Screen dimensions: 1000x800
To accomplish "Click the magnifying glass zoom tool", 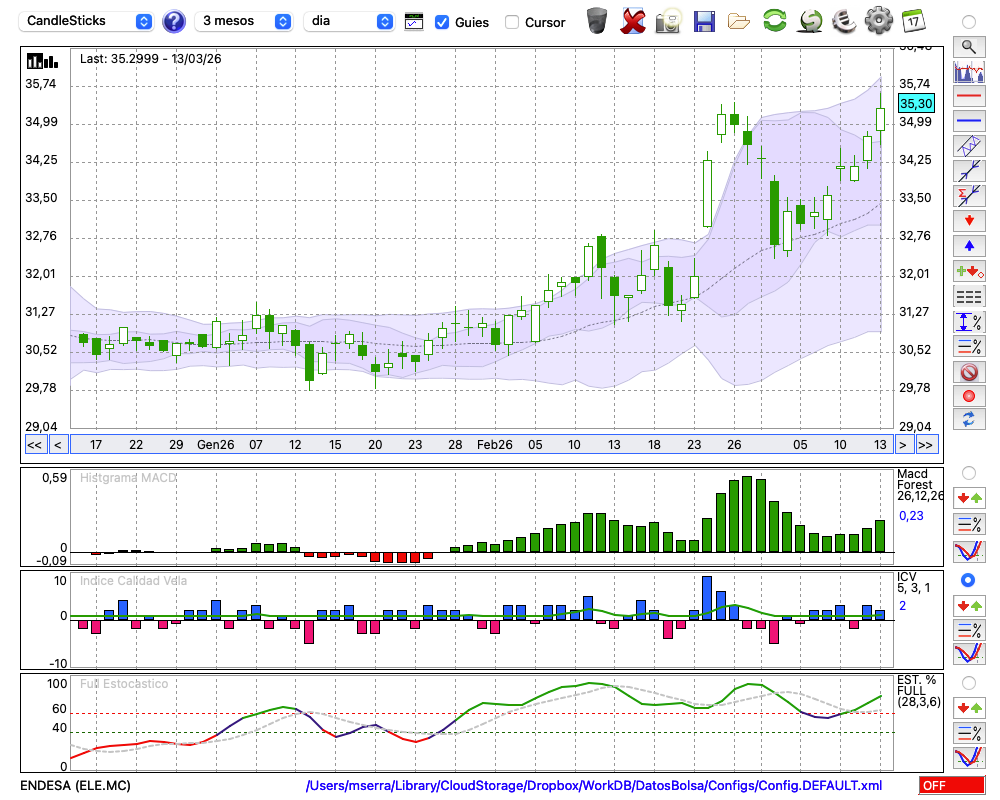I will pyautogui.click(x=968, y=46).
